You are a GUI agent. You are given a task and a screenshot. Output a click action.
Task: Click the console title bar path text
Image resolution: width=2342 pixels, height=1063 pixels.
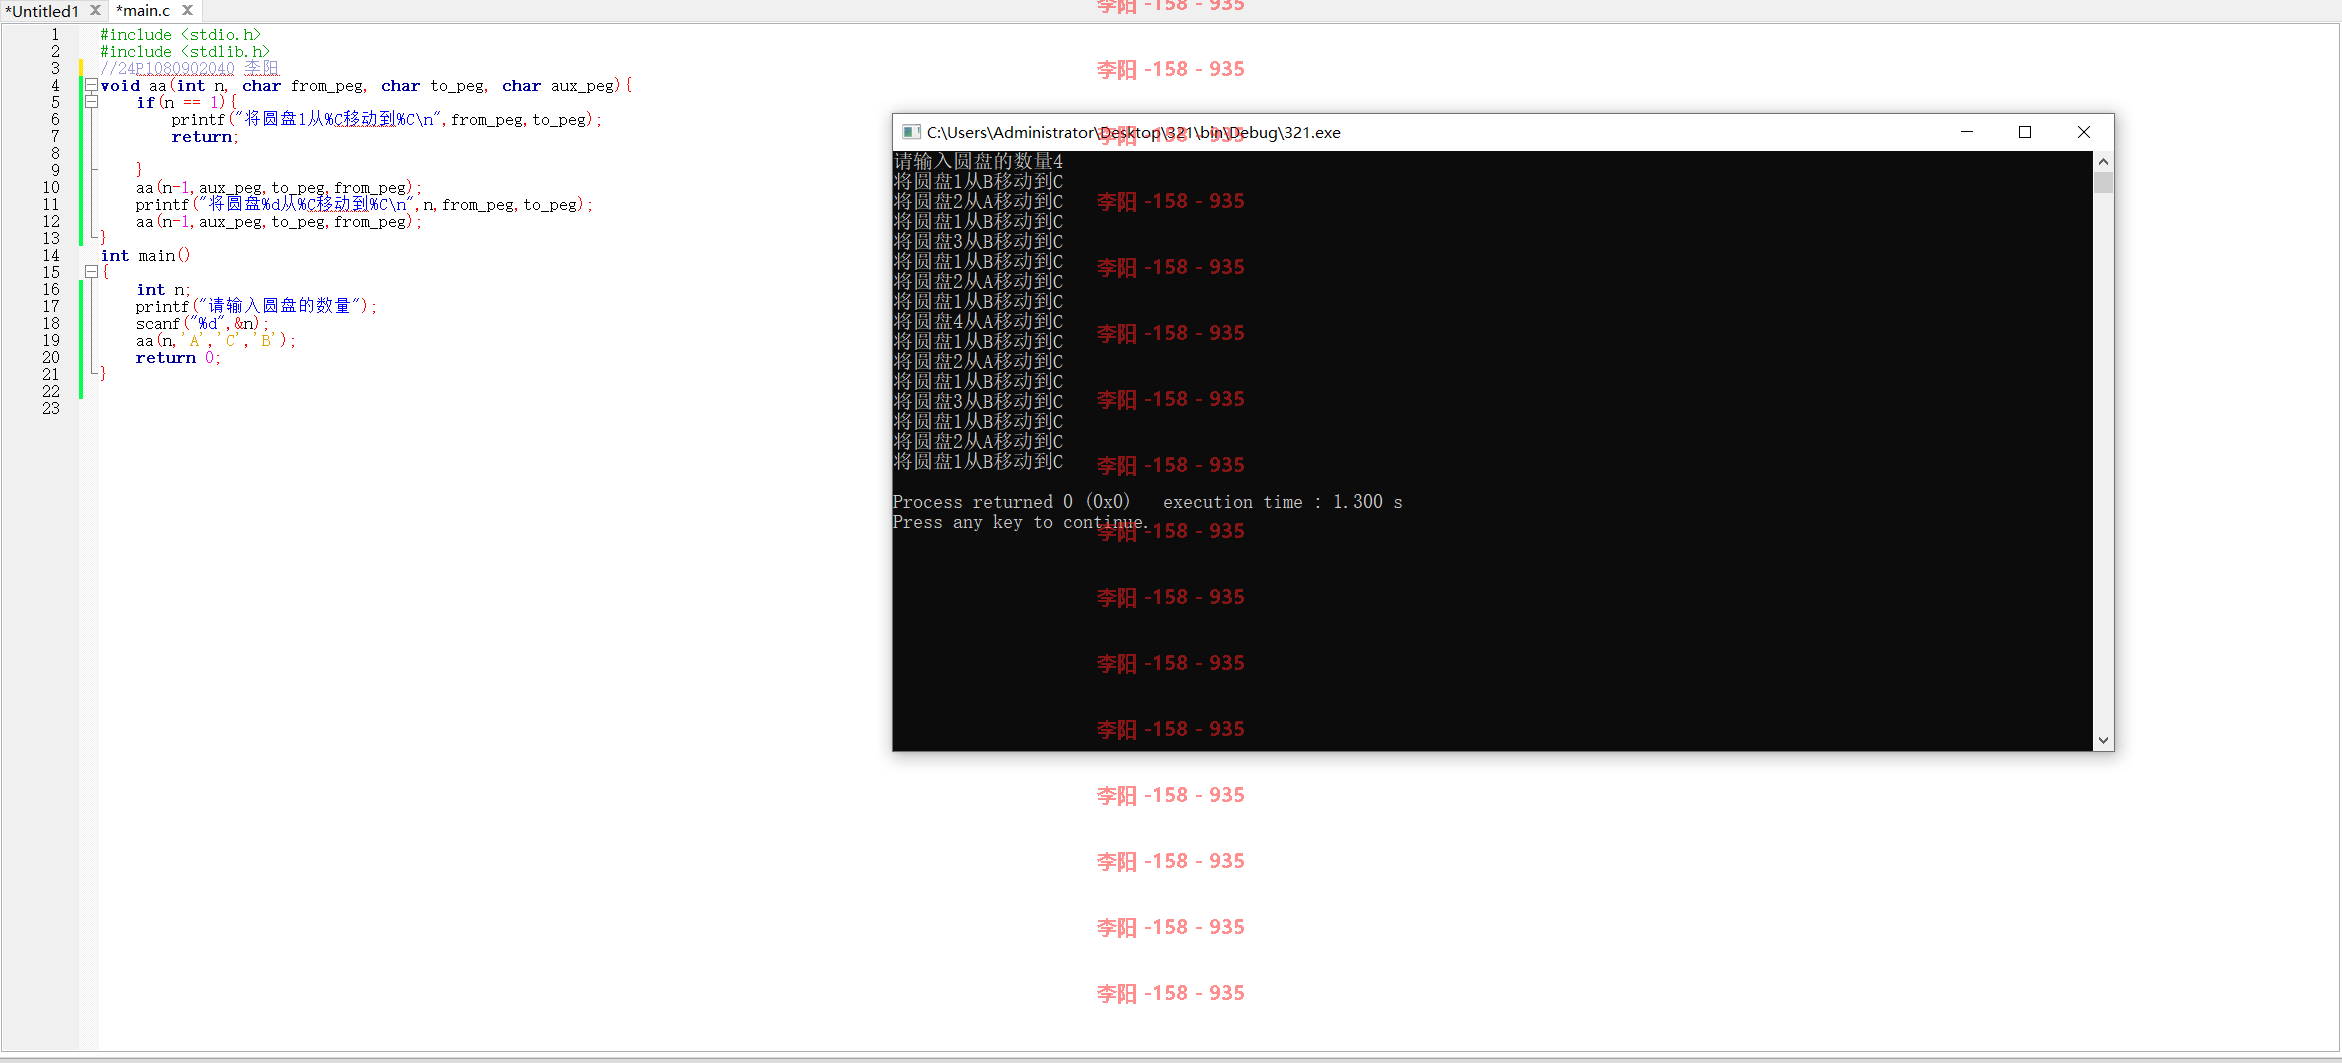pyautogui.click(x=1133, y=132)
